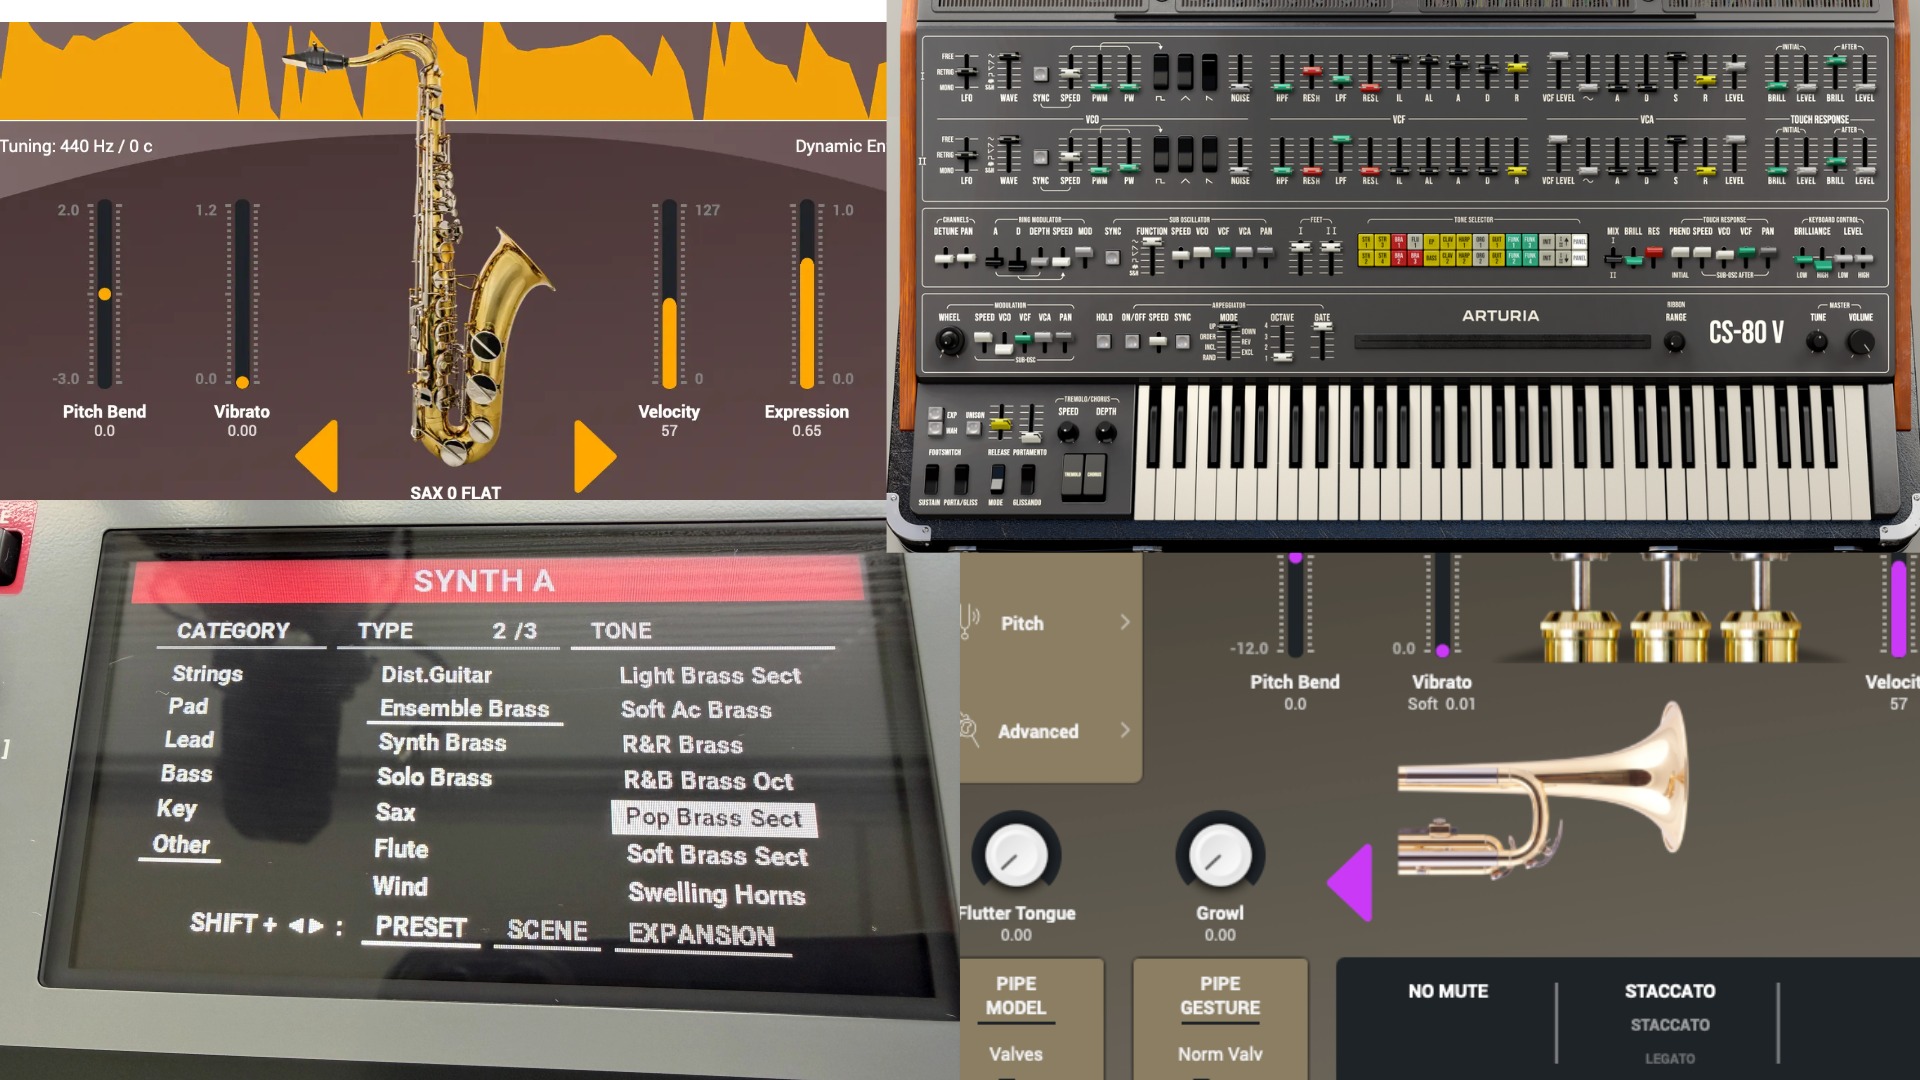The image size is (1920, 1080).
Task: Choose the Strings category on synth screen
Action: pos(207,674)
